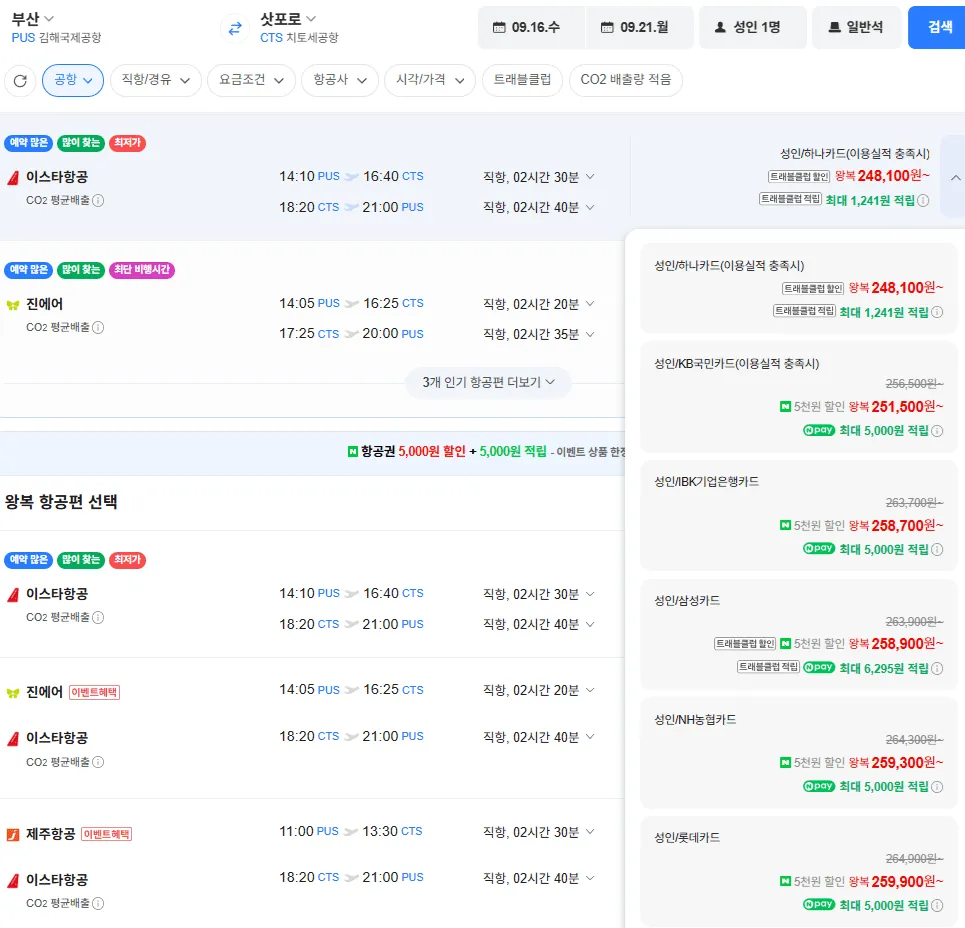Select 삼성카드 258,900원 fare
The height and width of the screenshot is (928, 965).
[799, 634]
